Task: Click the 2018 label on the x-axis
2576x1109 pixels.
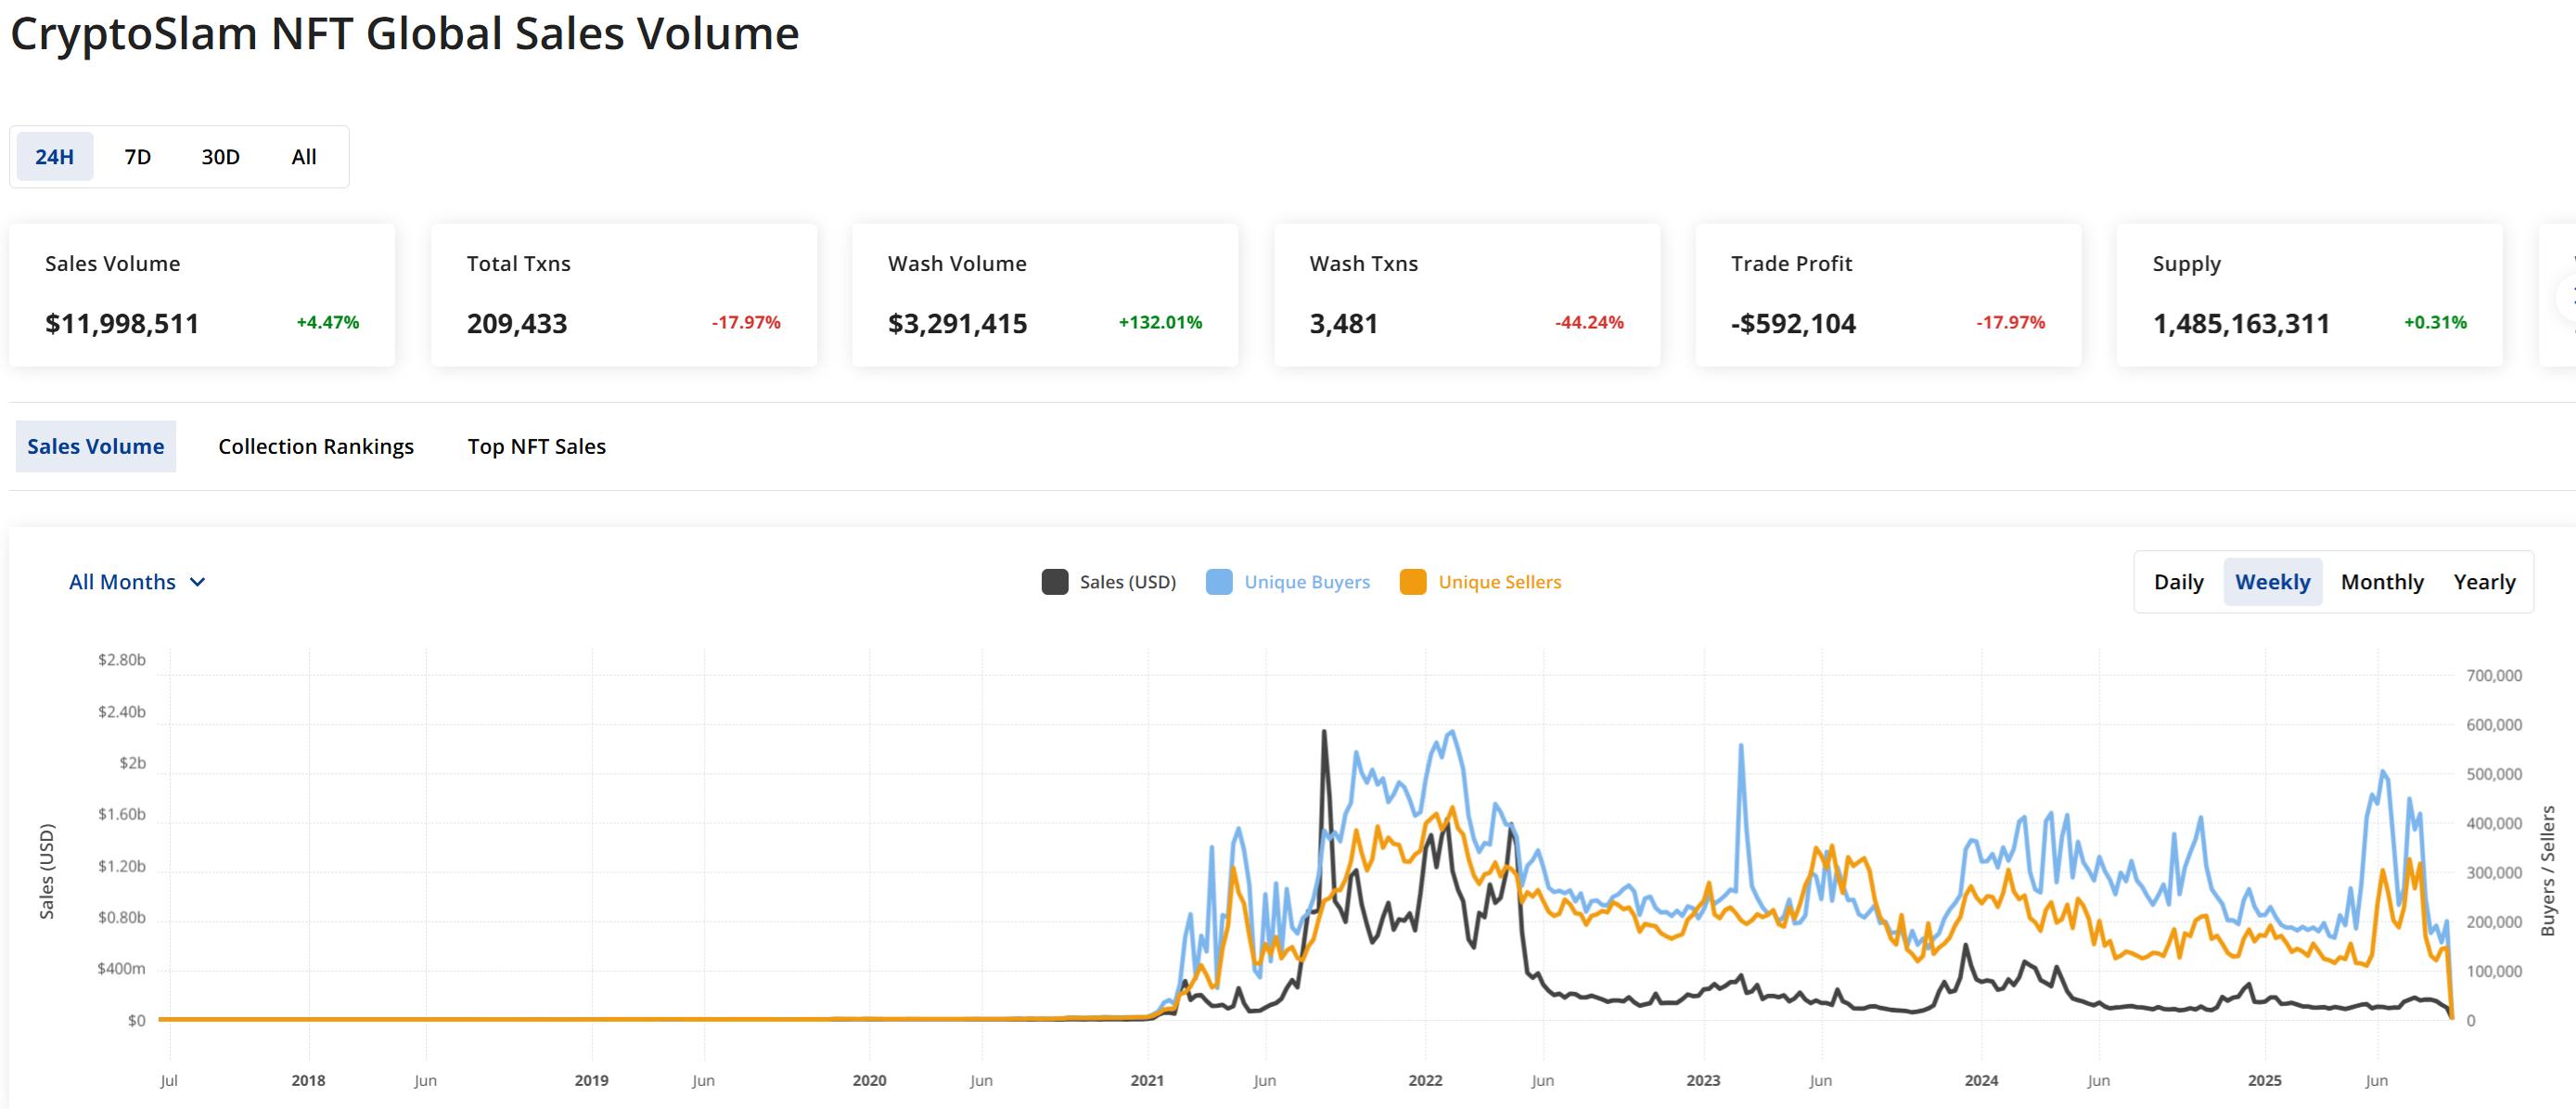Action: tap(308, 1080)
